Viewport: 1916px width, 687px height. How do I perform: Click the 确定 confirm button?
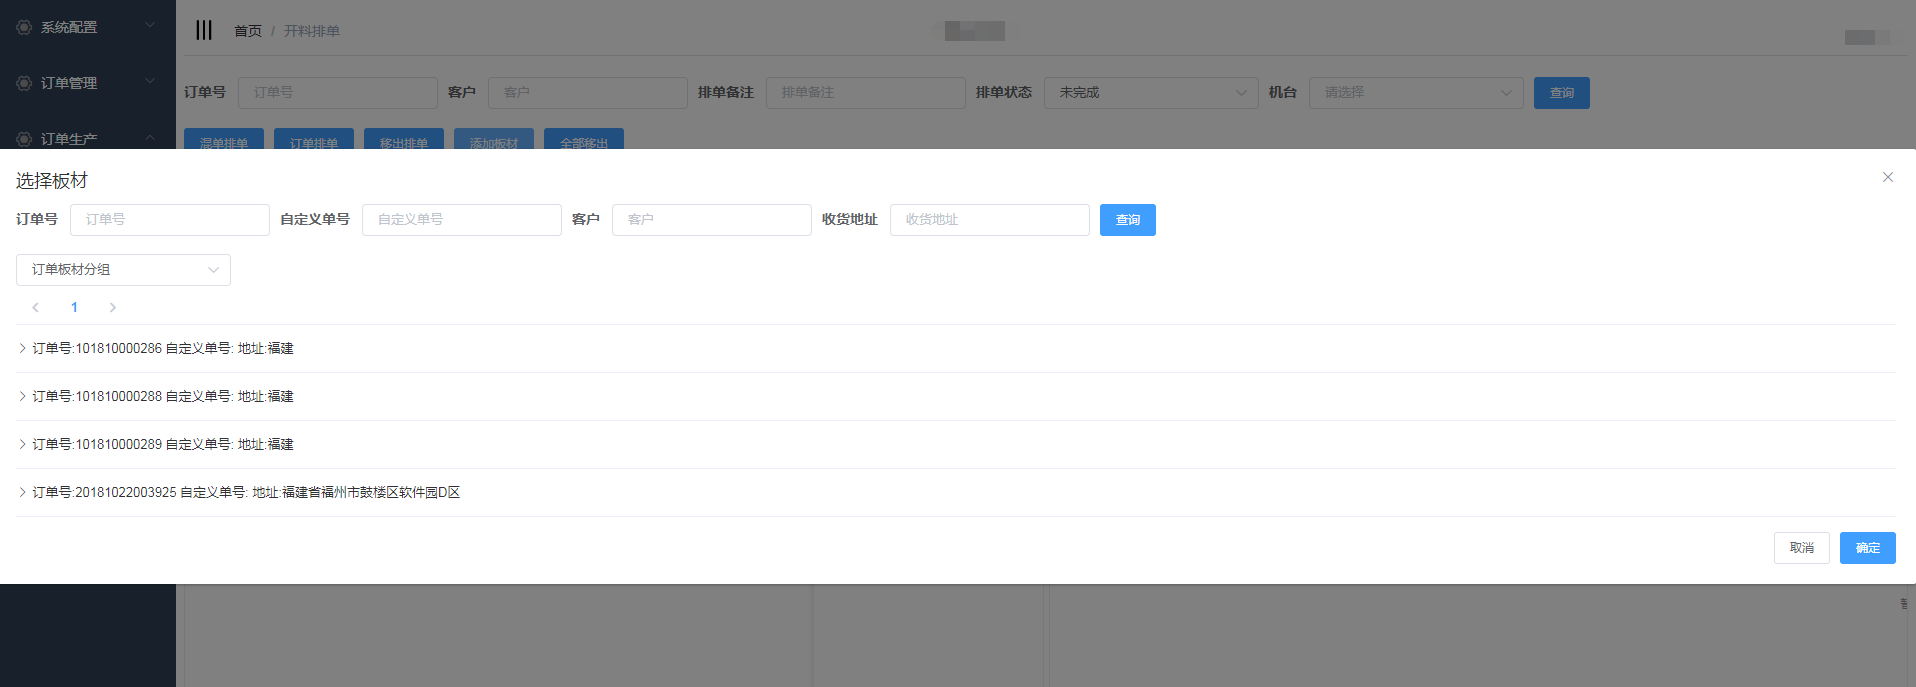point(1867,548)
